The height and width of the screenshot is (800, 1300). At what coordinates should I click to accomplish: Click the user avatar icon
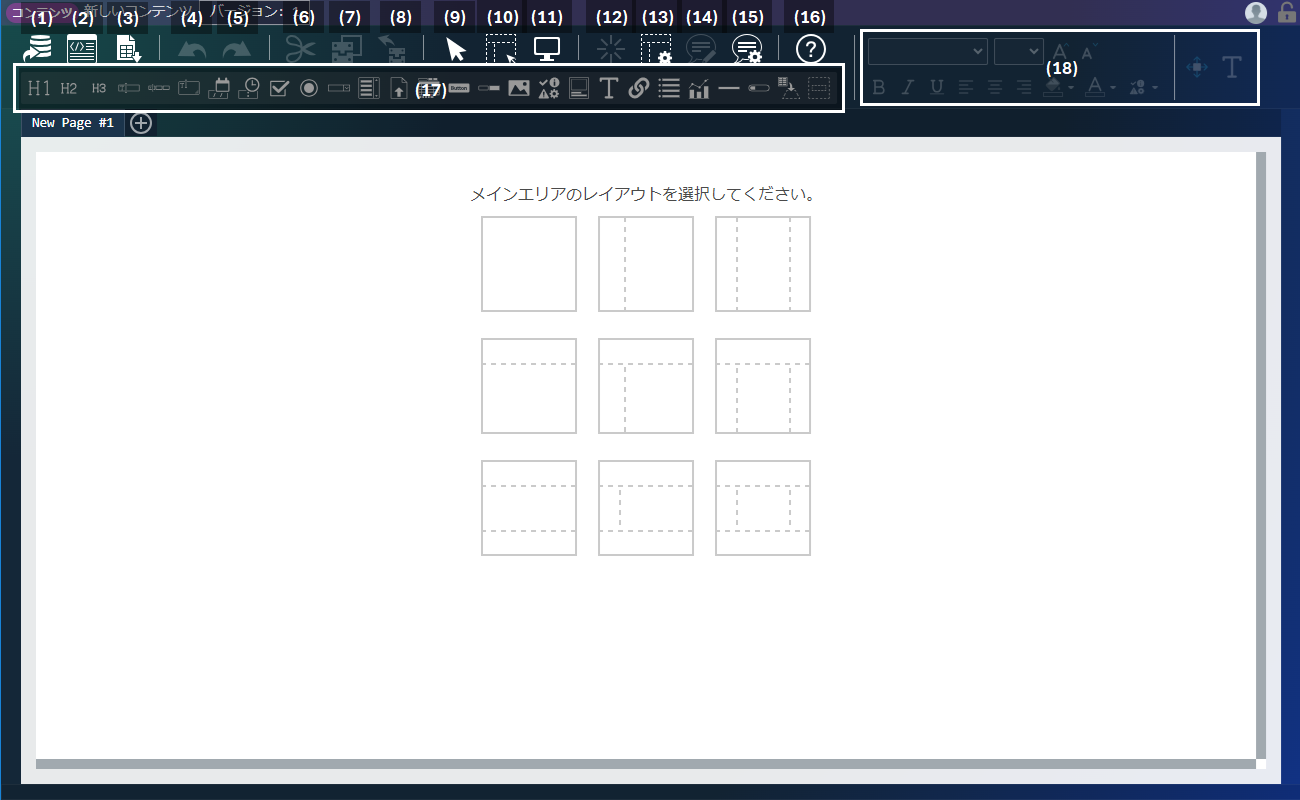(x=1256, y=13)
